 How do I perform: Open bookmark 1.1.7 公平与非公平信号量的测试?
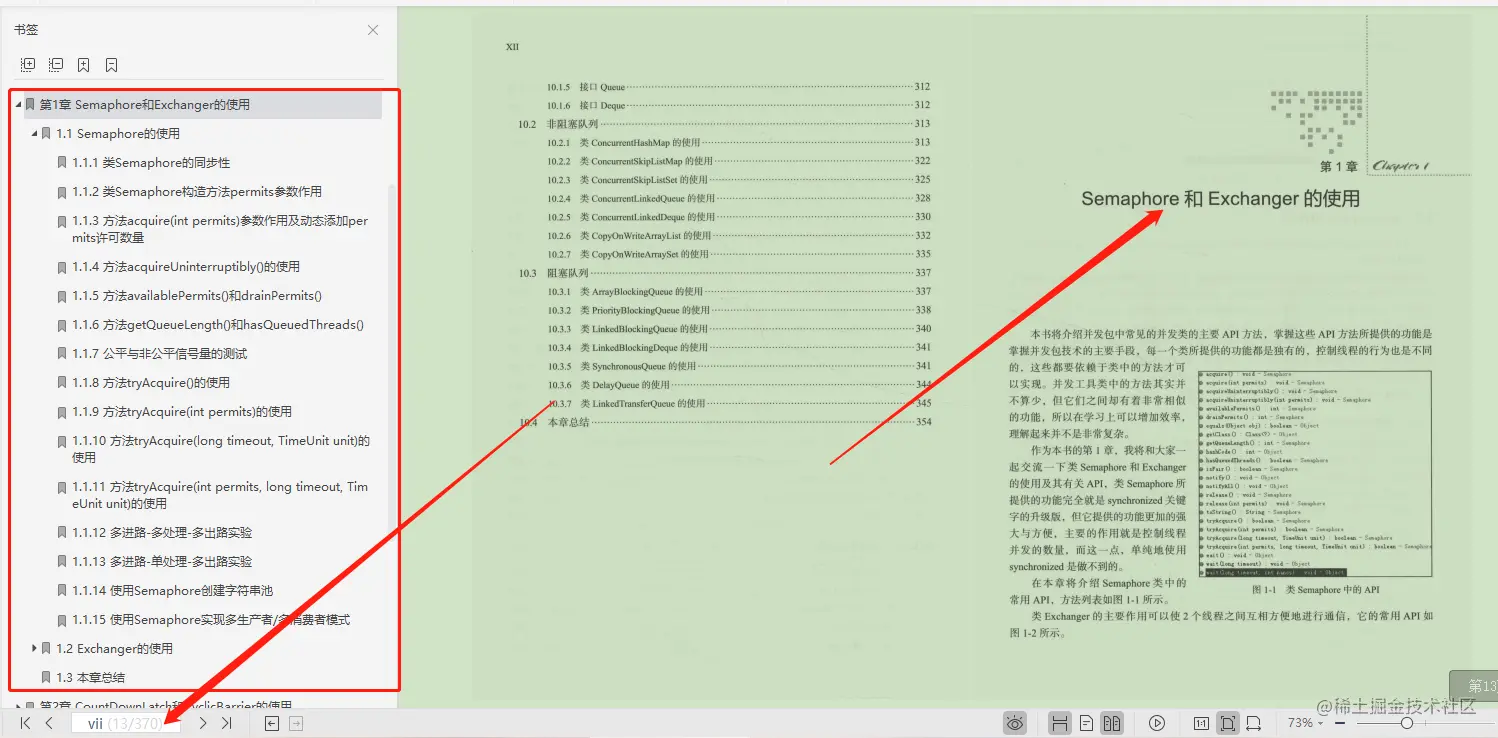(x=160, y=354)
